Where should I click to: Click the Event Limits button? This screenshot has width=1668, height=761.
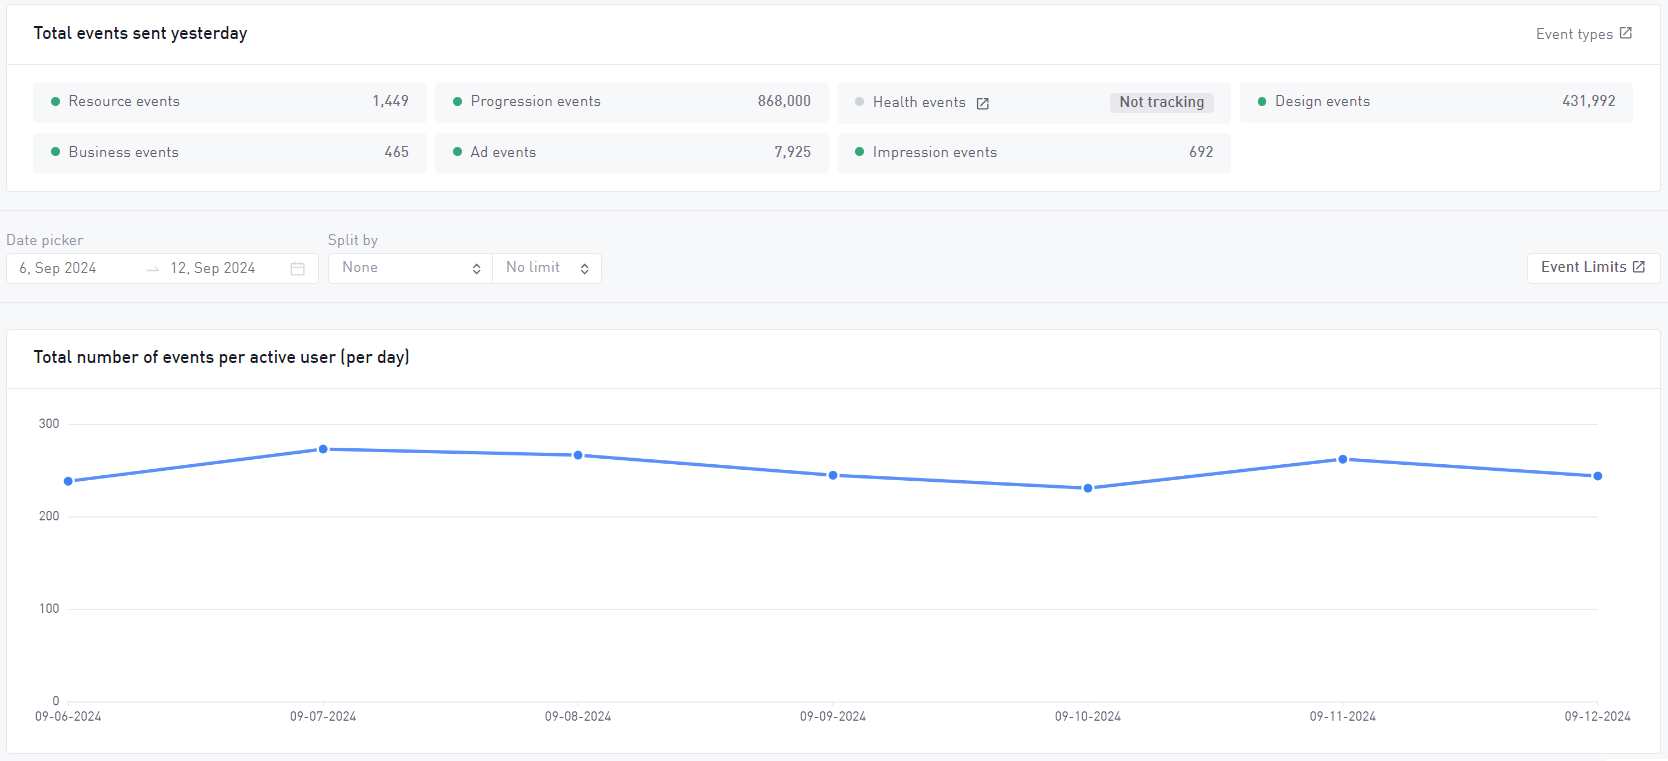tap(1593, 268)
